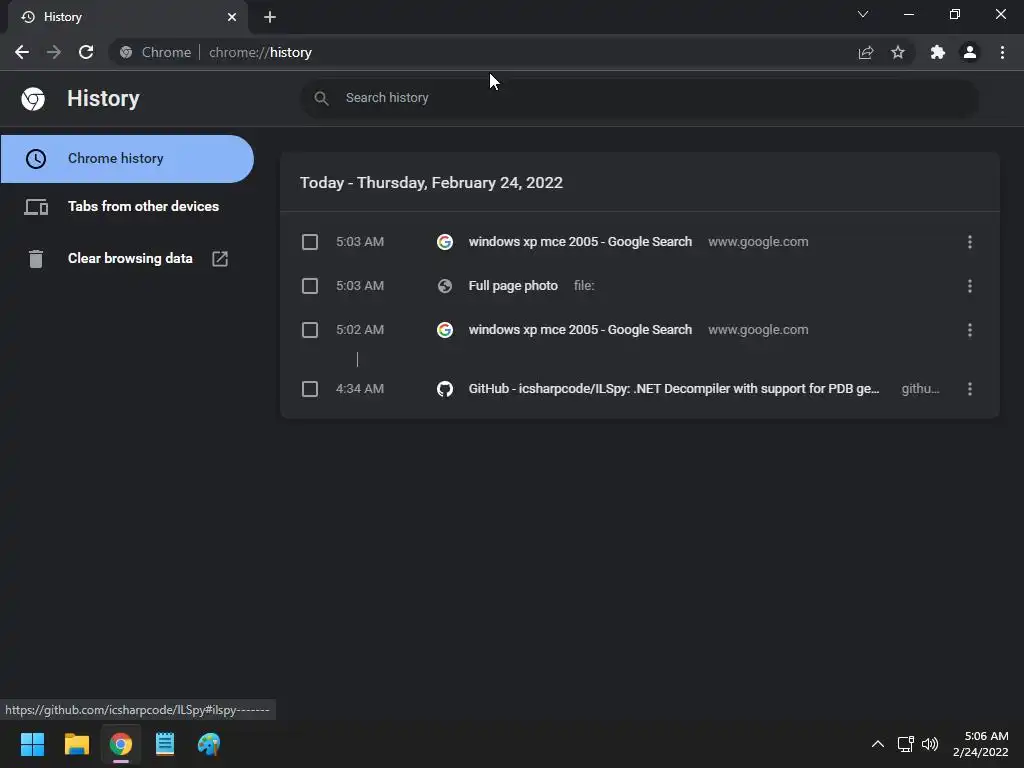This screenshot has height=768, width=1024.
Task: Open the Full page photo history link
Action: (513, 285)
